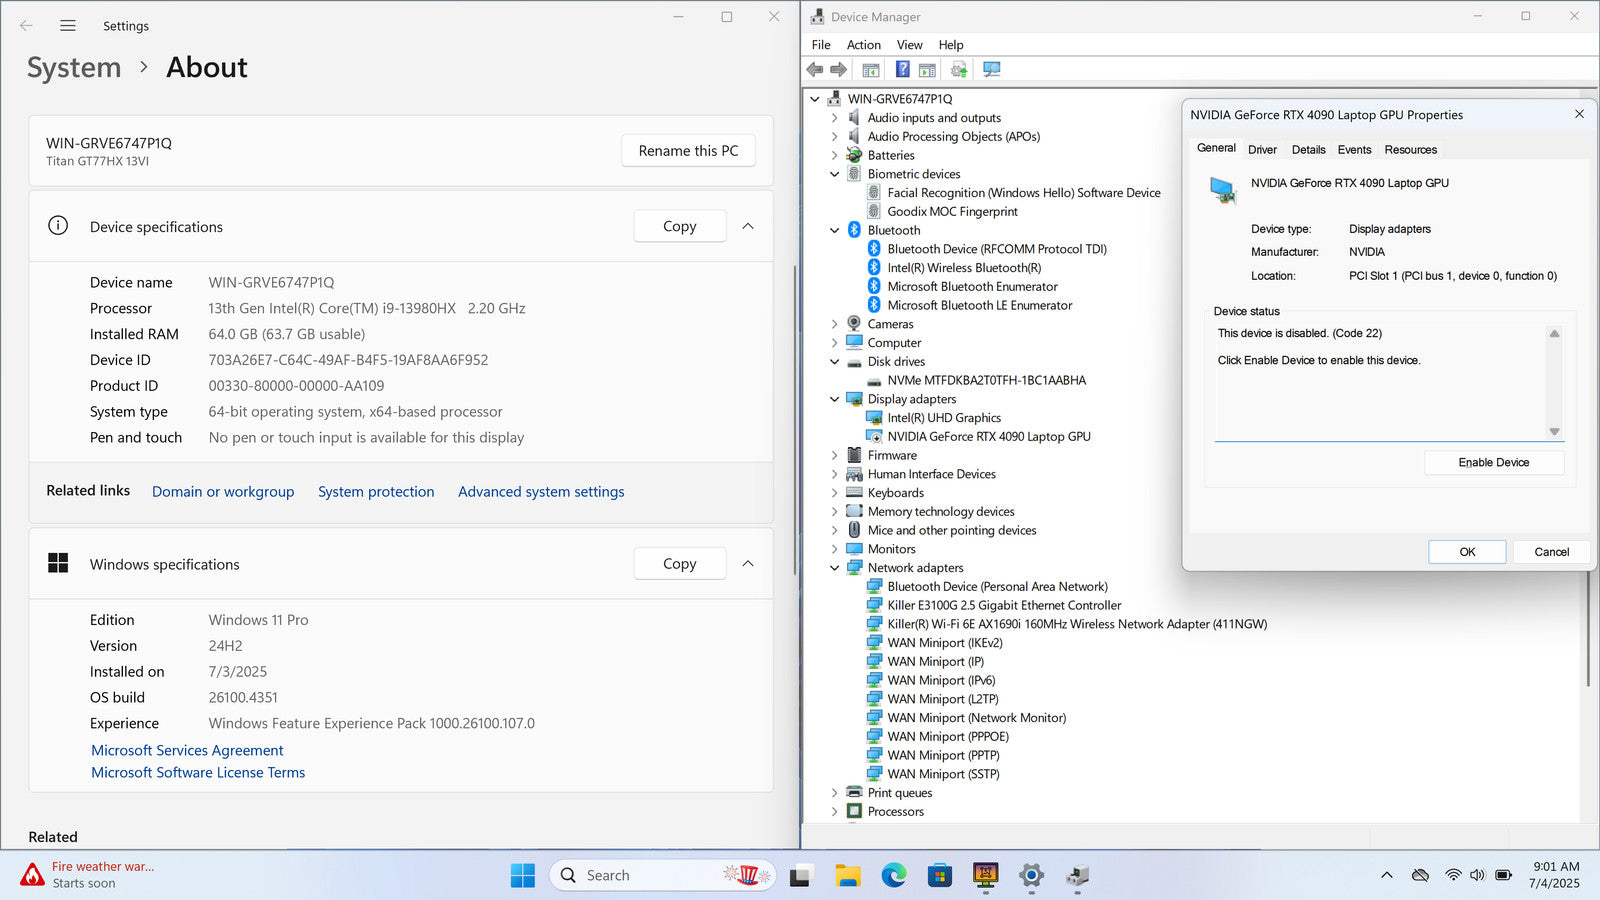Select NVIDIA GeForce RTX 4090 Laptop GPU device
Image resolution: width=1600 pixels, height=900 pixels.
pyautogui.click(x=988, y=436)
